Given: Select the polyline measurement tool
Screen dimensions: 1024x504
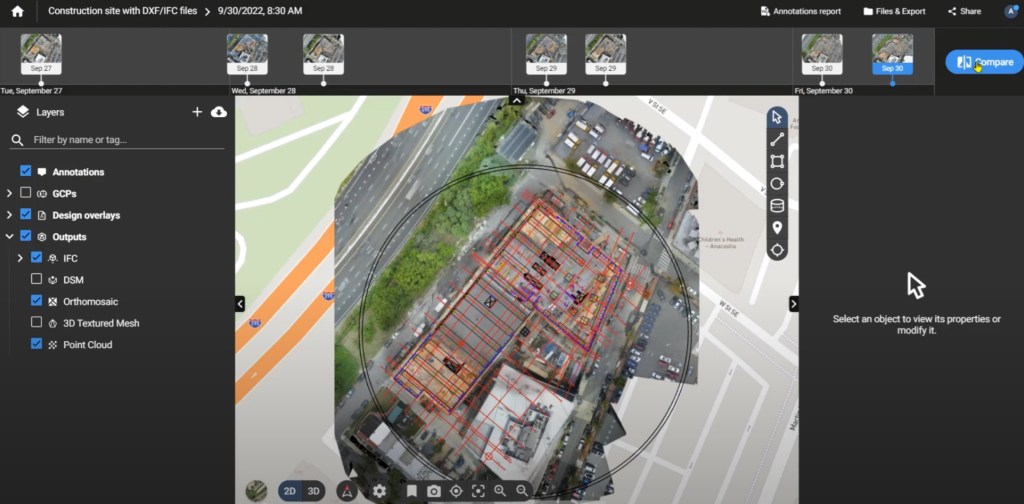Looking at the screenshot, I should pos(777,139).
